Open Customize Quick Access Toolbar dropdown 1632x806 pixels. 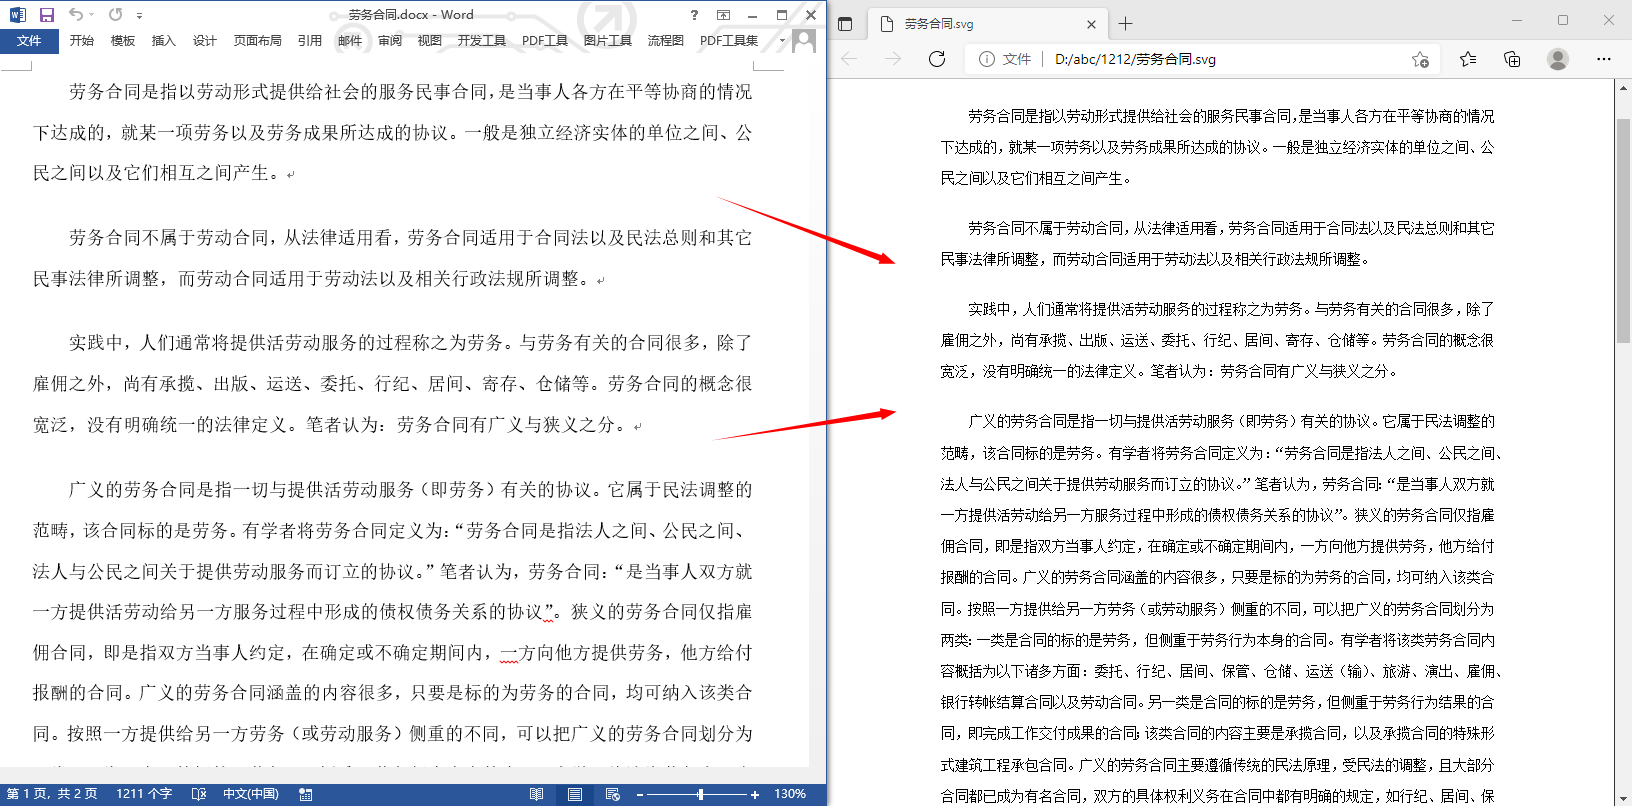pos(139,15)
